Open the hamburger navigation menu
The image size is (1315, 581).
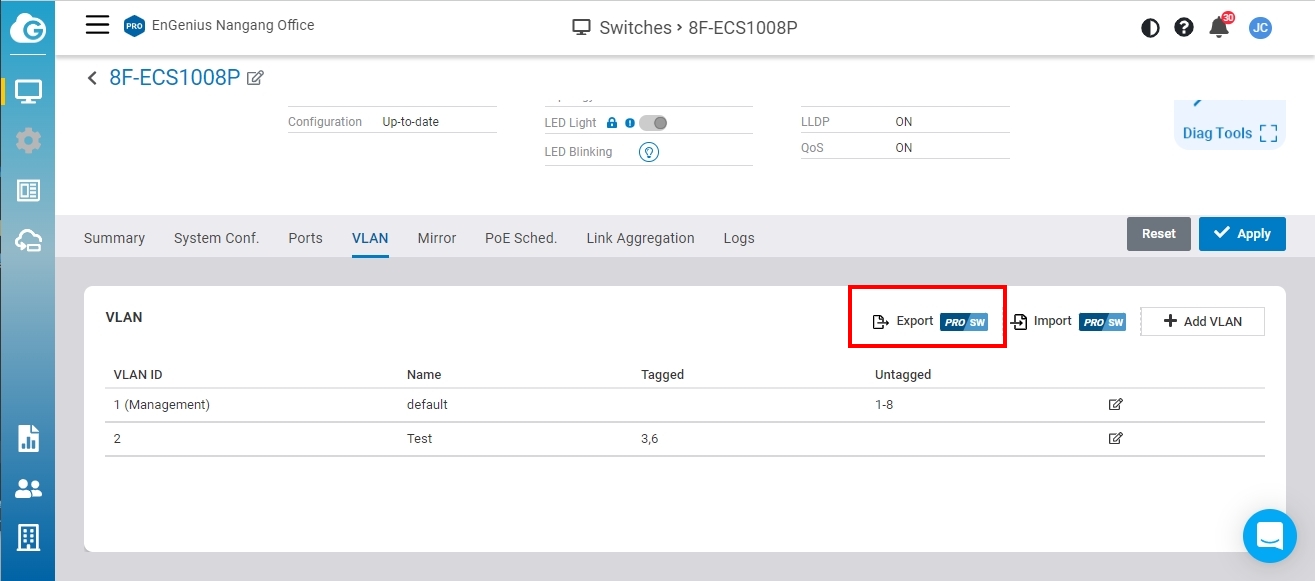point(97,25)
